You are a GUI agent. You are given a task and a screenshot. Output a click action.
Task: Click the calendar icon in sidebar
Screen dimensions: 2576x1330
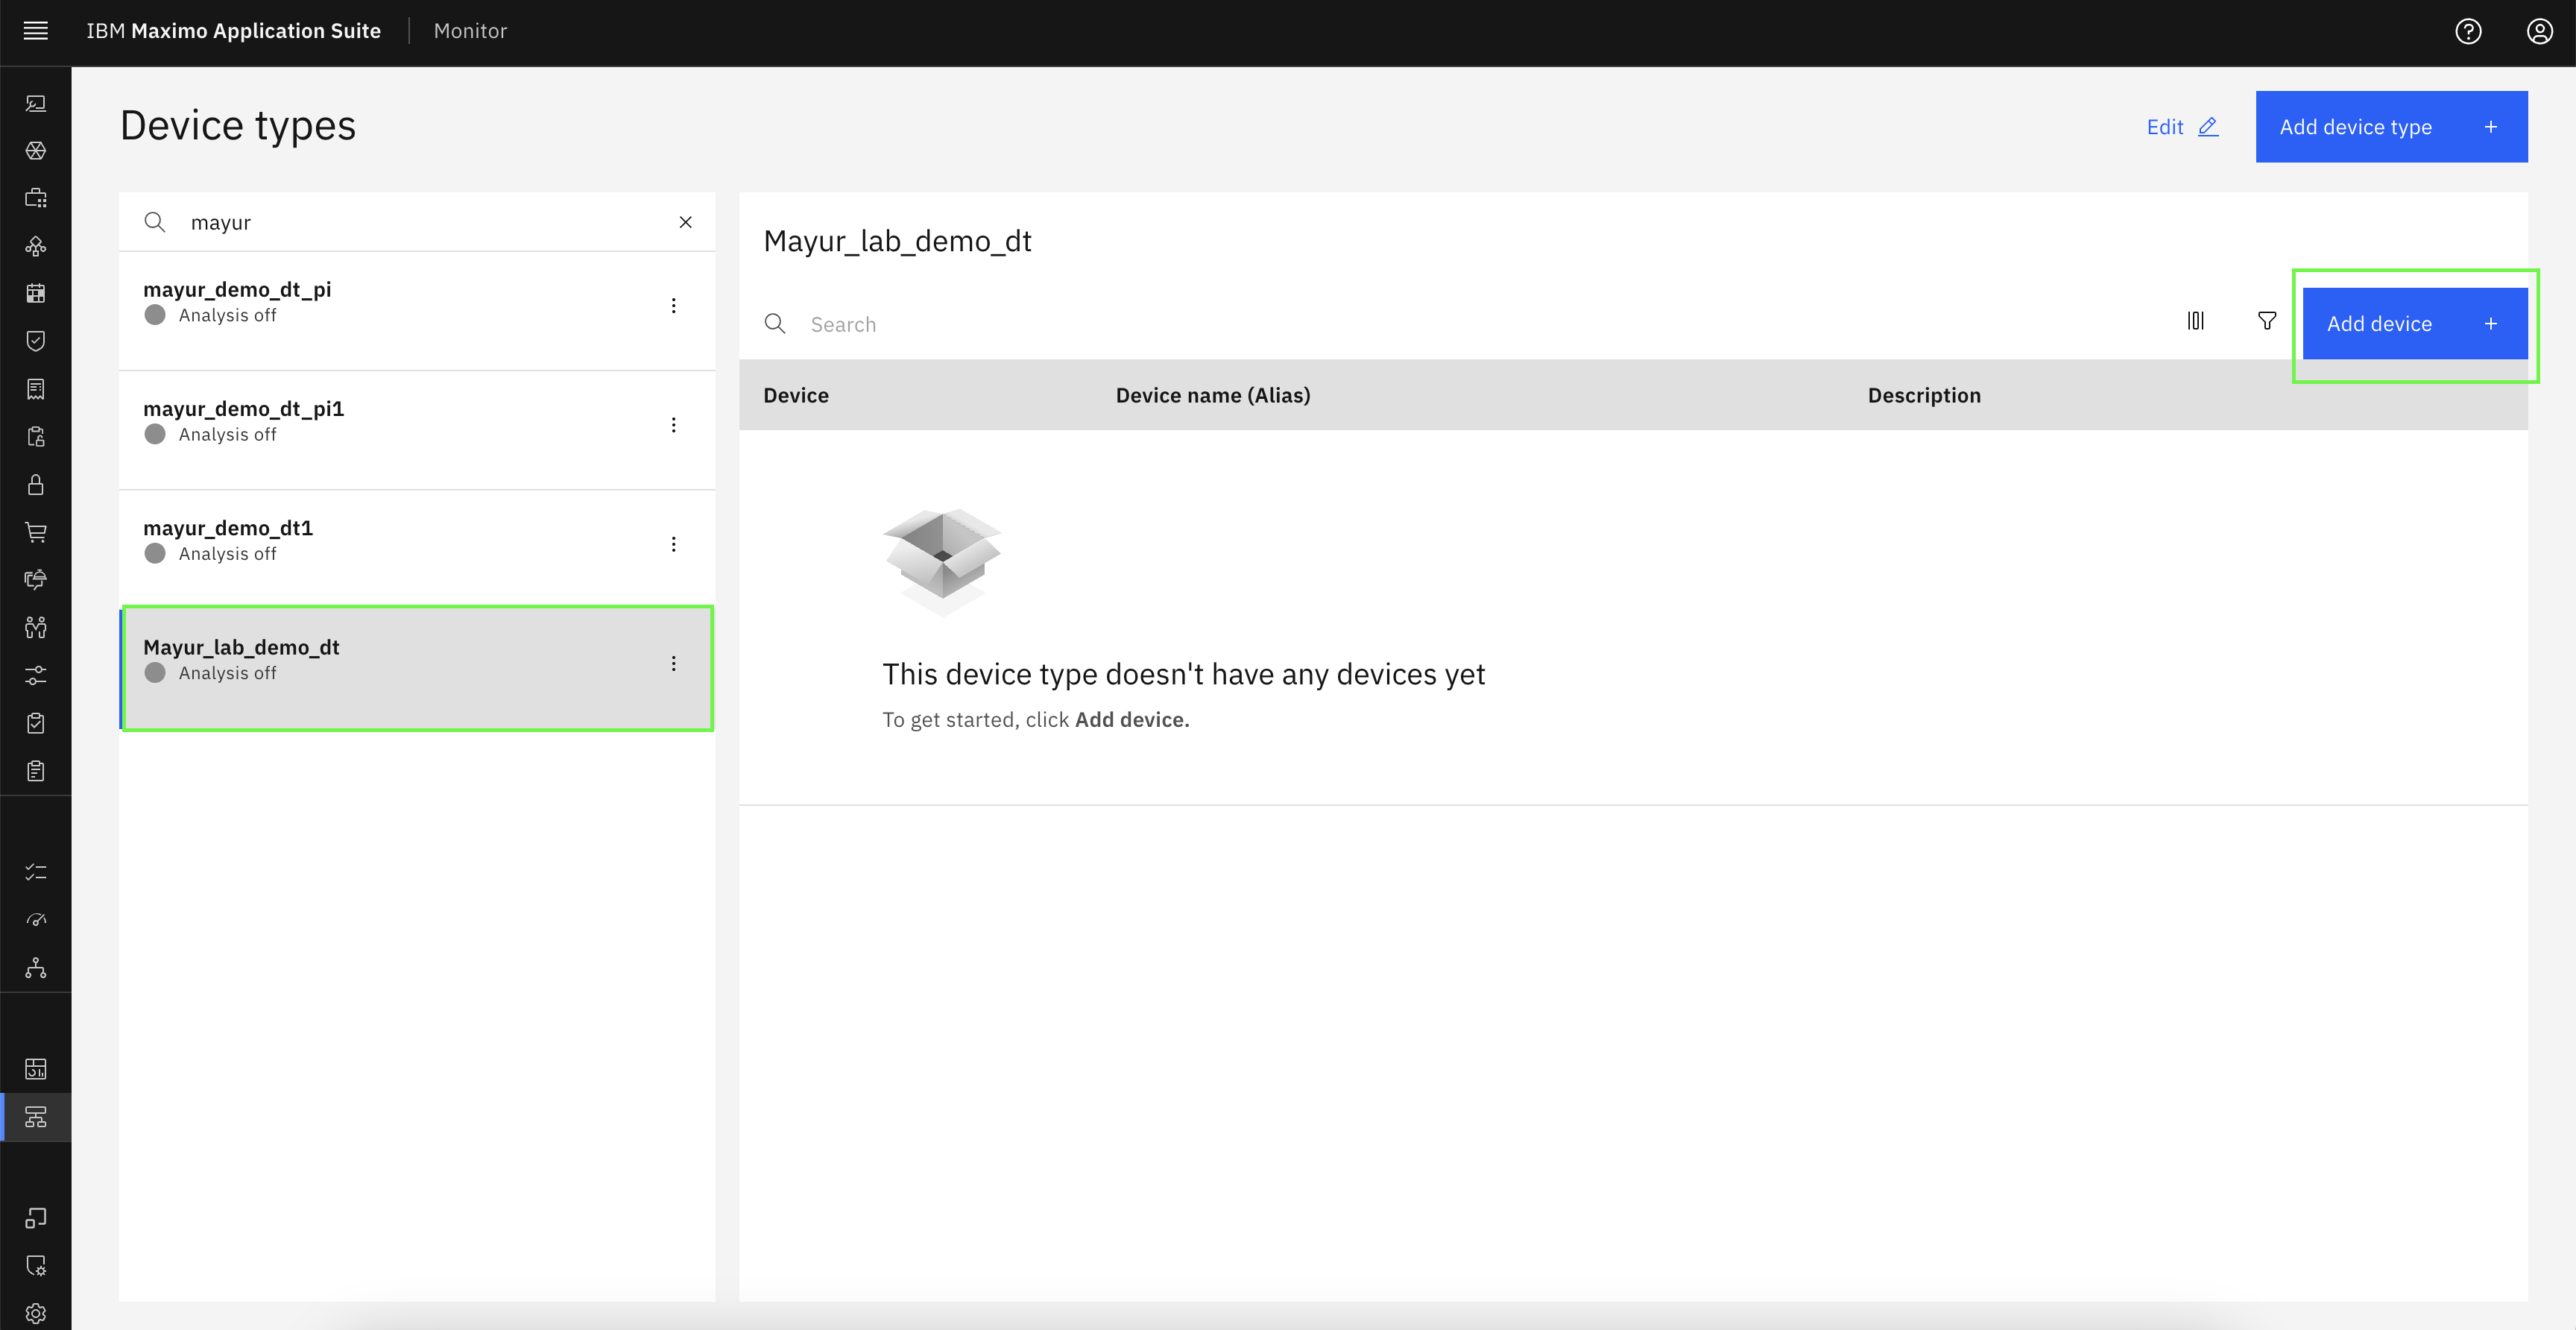36,293
